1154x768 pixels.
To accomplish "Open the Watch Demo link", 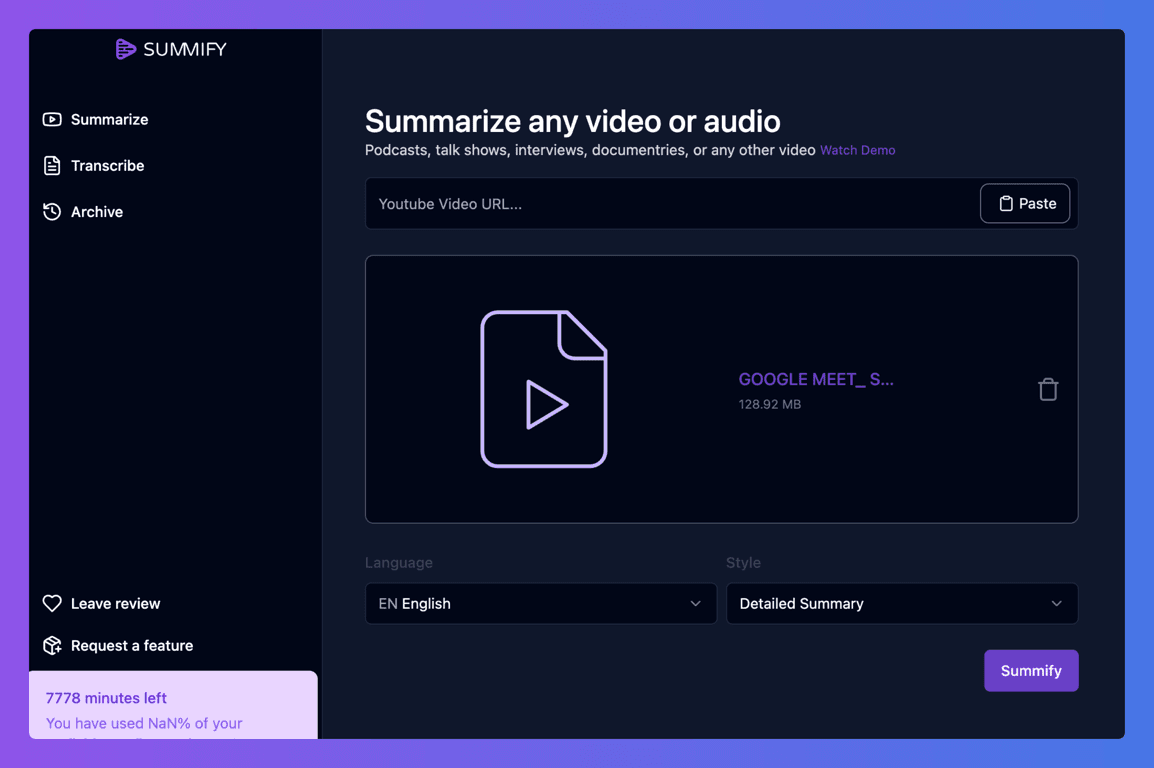I will point(857,150).
